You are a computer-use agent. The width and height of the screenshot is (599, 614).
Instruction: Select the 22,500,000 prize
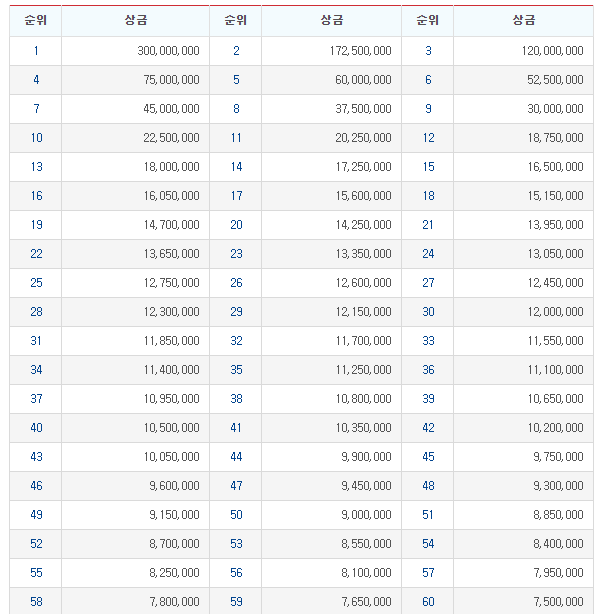pos(171,138)
